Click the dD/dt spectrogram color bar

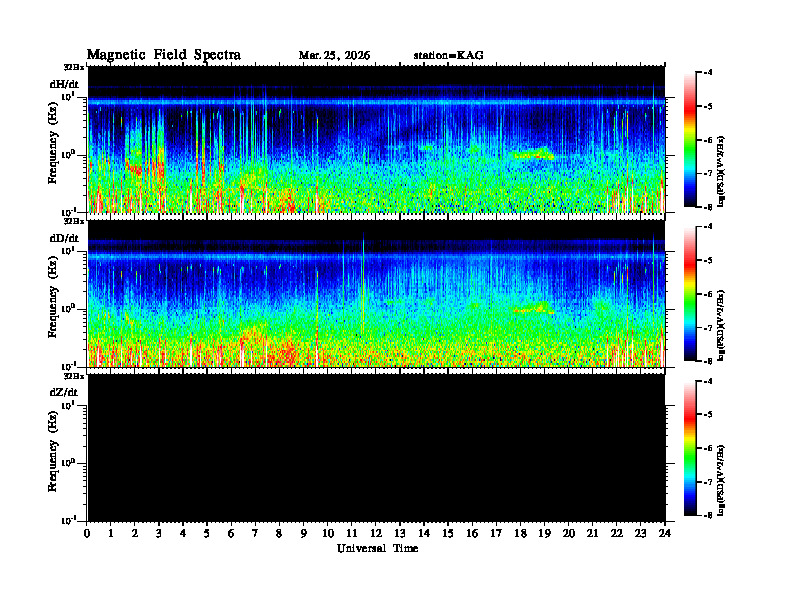tap(689, 294)
